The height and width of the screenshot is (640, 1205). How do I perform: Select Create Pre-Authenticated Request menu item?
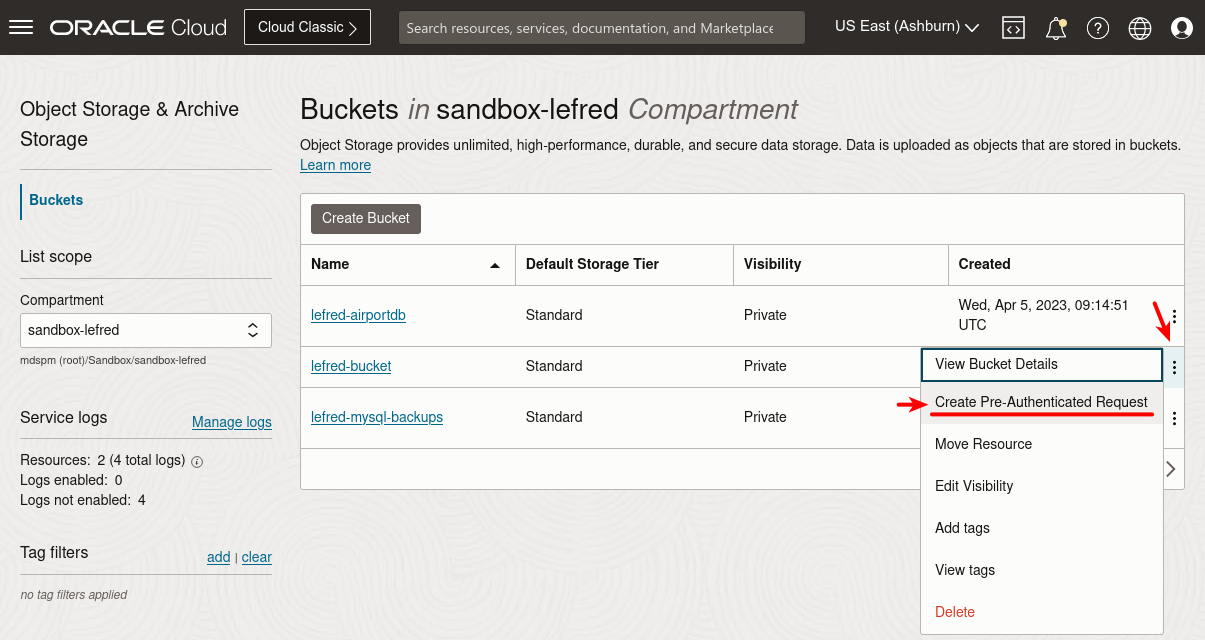click(1041, 402)
